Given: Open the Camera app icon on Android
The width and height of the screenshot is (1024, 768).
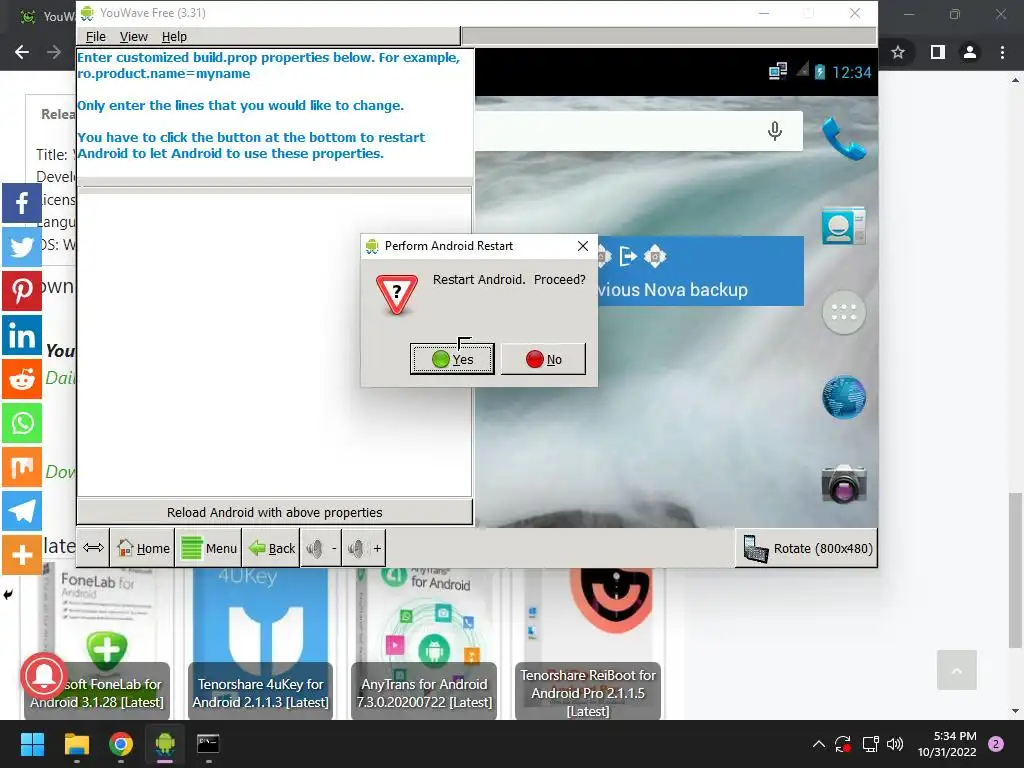Looking at the screenshot, I should [x=844, y=483].
